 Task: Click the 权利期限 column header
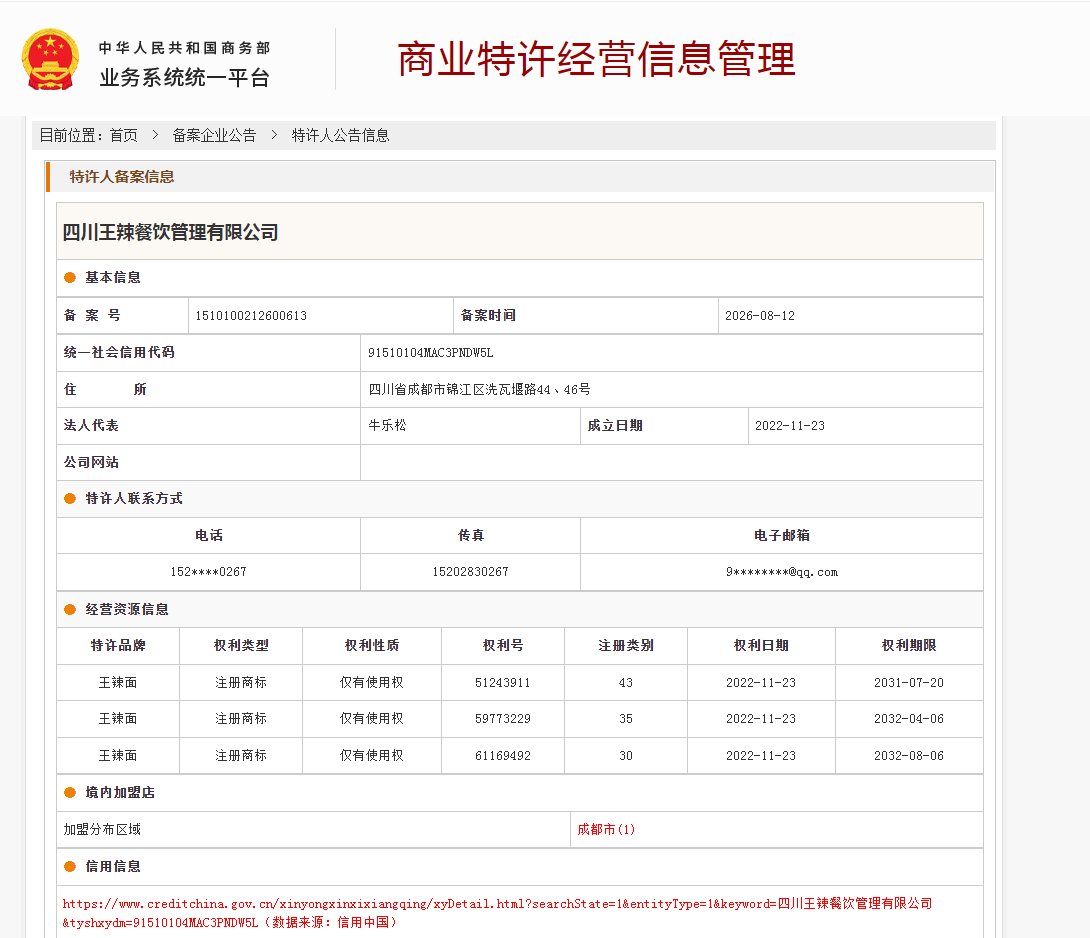coord(909,646)
